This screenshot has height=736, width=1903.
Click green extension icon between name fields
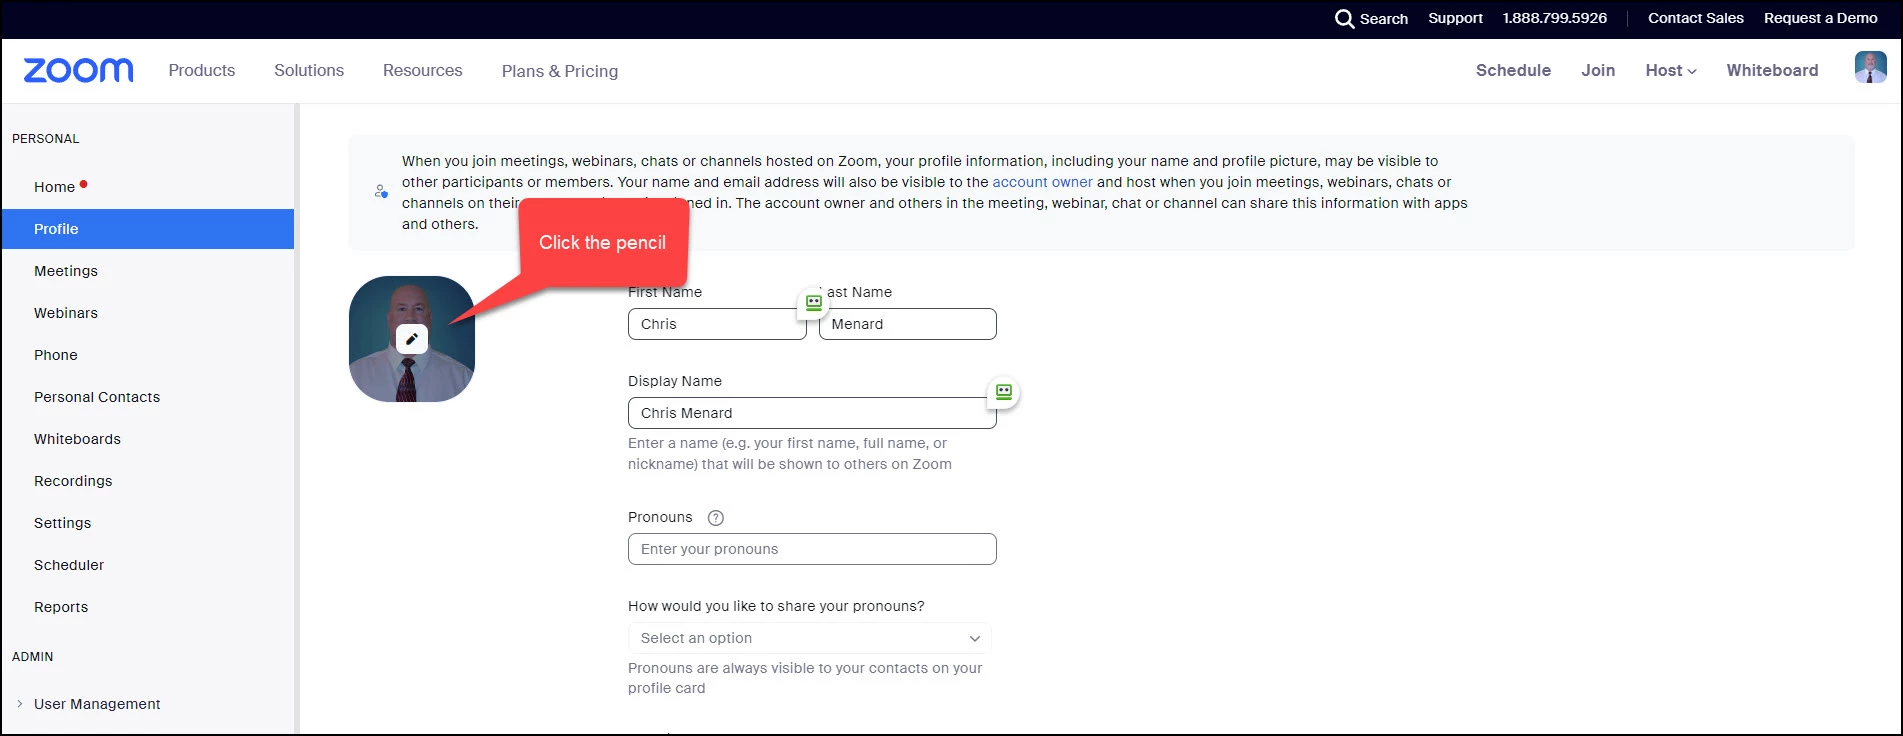(x=814, y=302)
